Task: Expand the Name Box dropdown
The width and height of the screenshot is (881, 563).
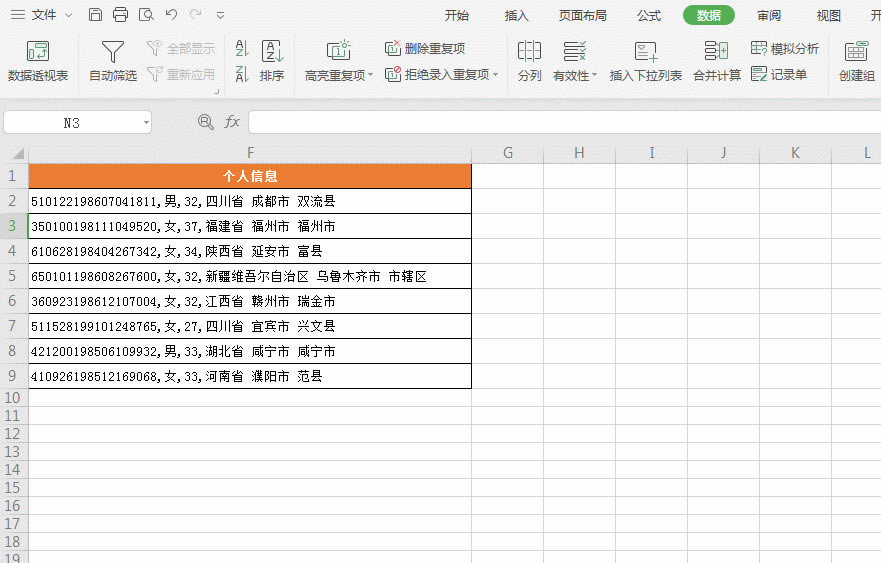Action: pyautogui.click(x=146, y=122)
